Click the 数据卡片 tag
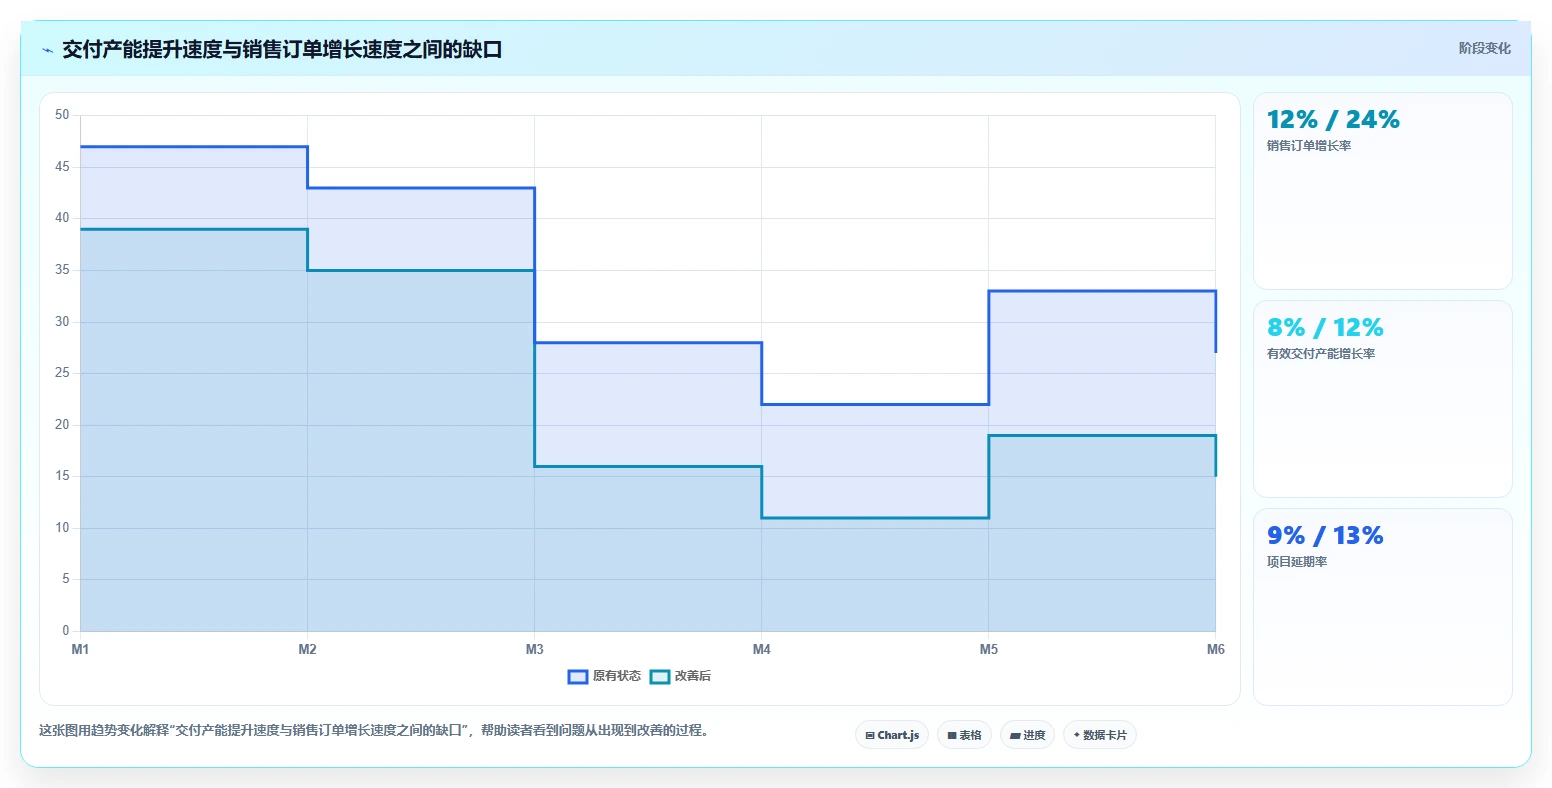This screenshot has width=1552, height=788. (x=1099, y=735)
